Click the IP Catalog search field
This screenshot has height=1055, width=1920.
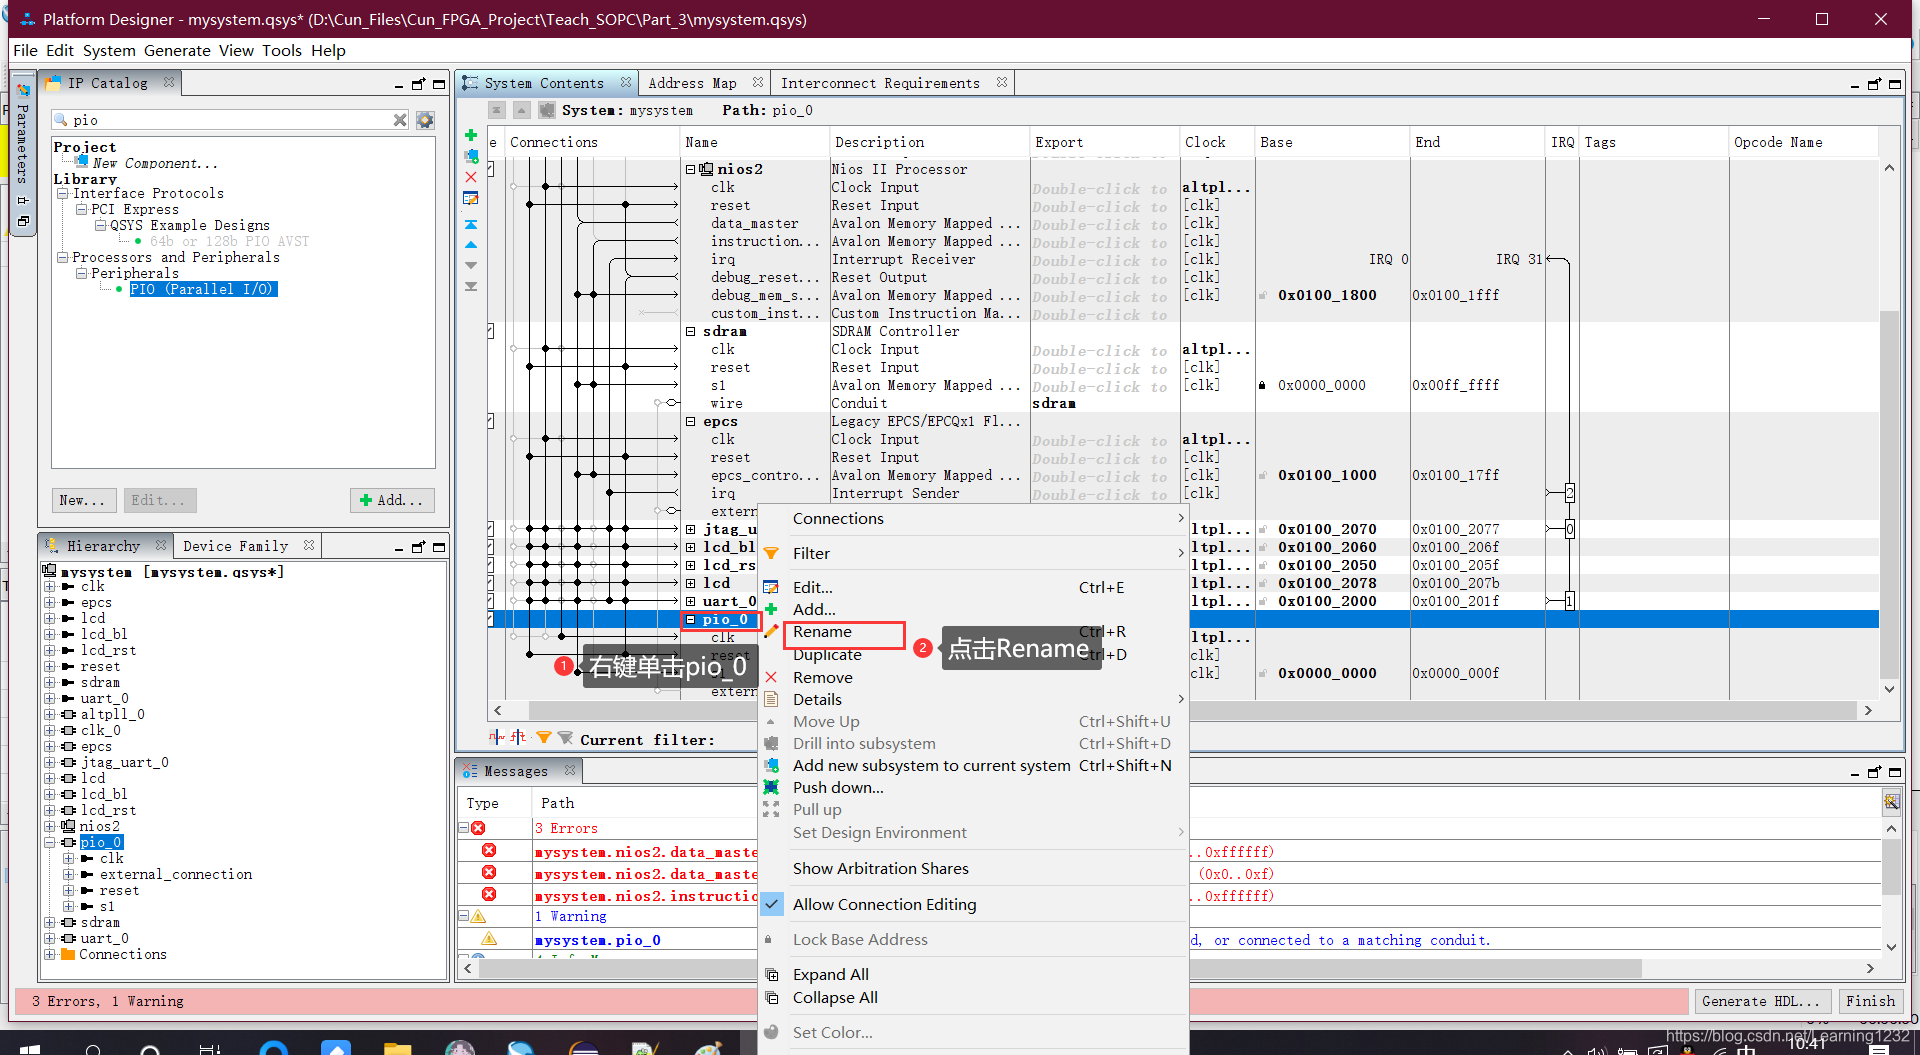pyautogui.click(x=230, y=120)
